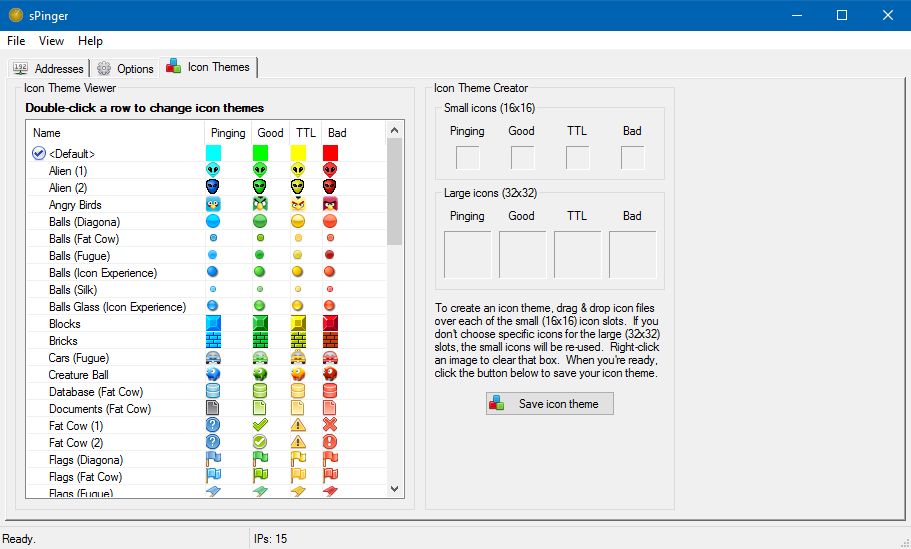
Task: Click the Alien (1) green Good icon
Action: pos(260,170)
